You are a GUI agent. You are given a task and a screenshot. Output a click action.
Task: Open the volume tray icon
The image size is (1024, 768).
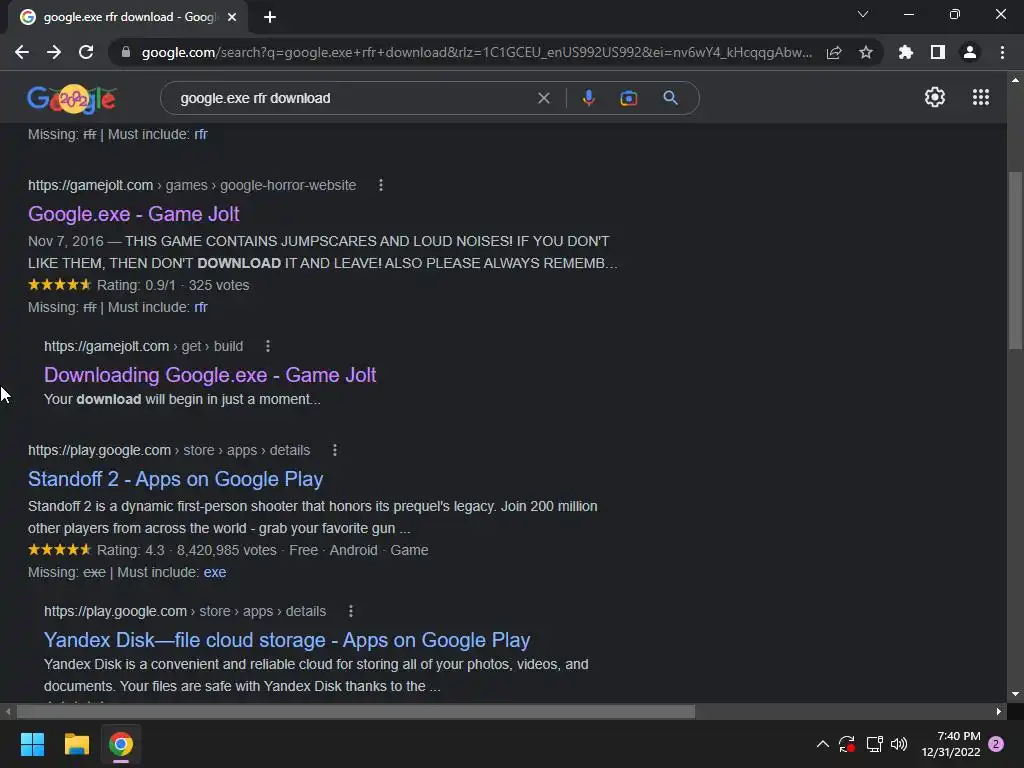pyautogui.click(x=899, y=744)
